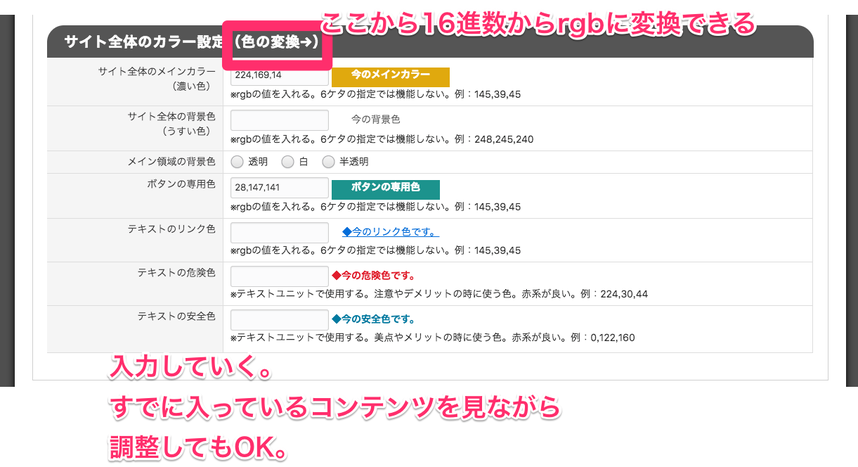Viewport: 858px width, 467px height.
Task: Click the button color input showing 28,147,141
Action: coord(279,188)
